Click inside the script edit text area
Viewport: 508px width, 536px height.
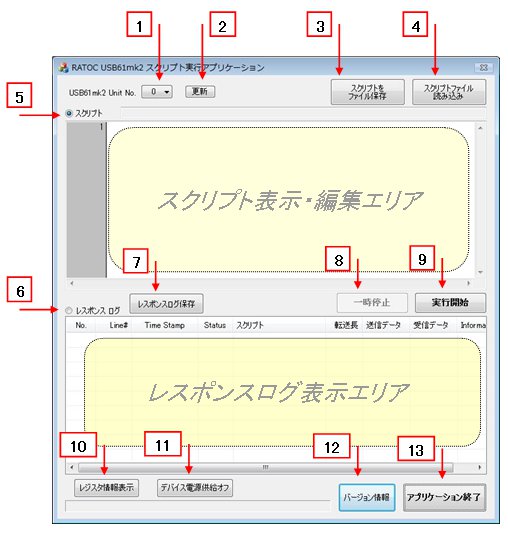coord(291,200)
